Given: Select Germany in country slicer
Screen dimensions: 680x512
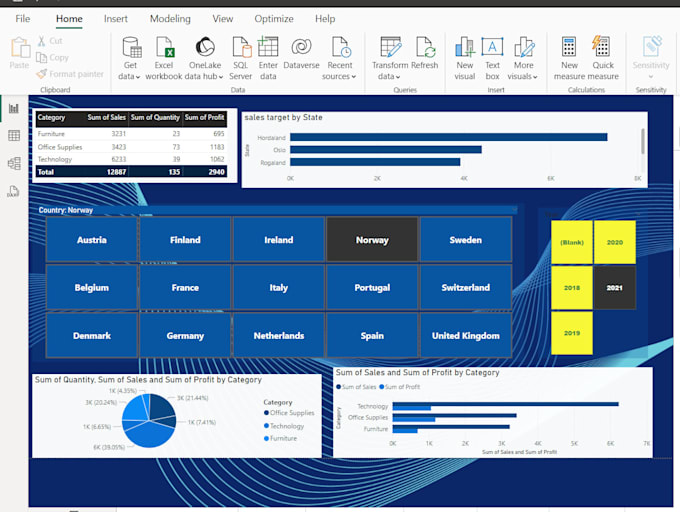Looking at the screenshot, I should pos(185,336).
